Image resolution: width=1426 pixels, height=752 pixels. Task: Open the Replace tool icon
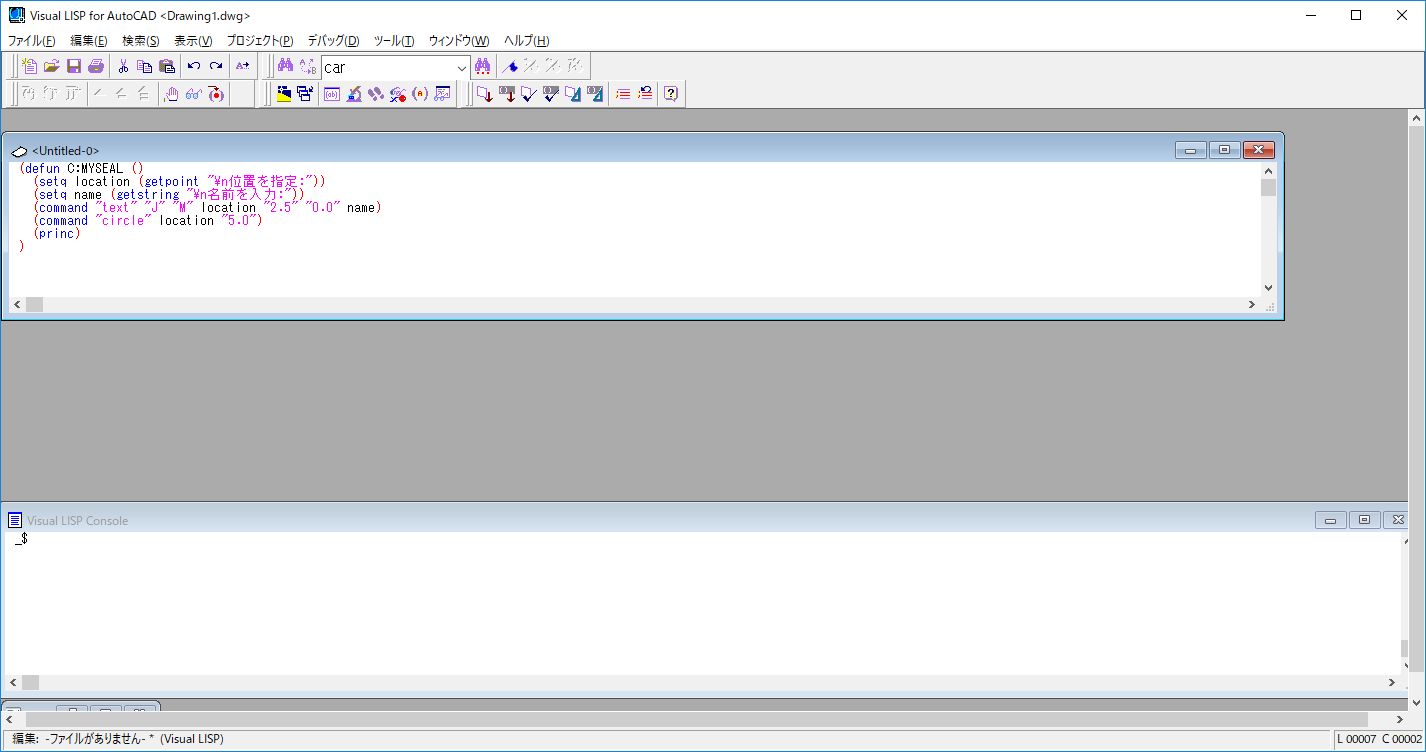pos(307,67)
